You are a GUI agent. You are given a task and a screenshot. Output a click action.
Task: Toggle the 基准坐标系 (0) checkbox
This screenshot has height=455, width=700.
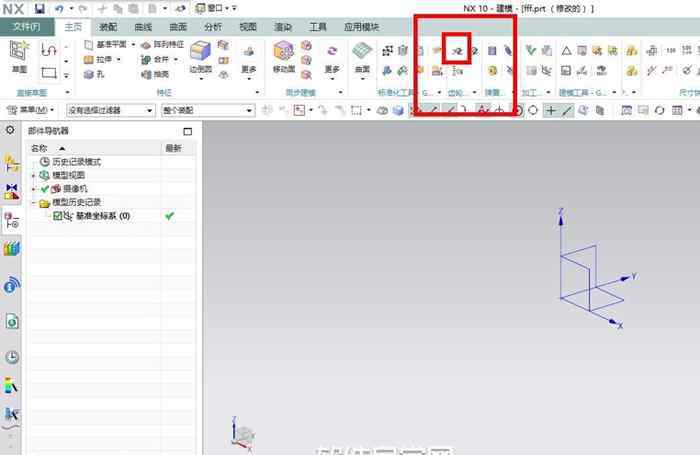tap(57, 216)
